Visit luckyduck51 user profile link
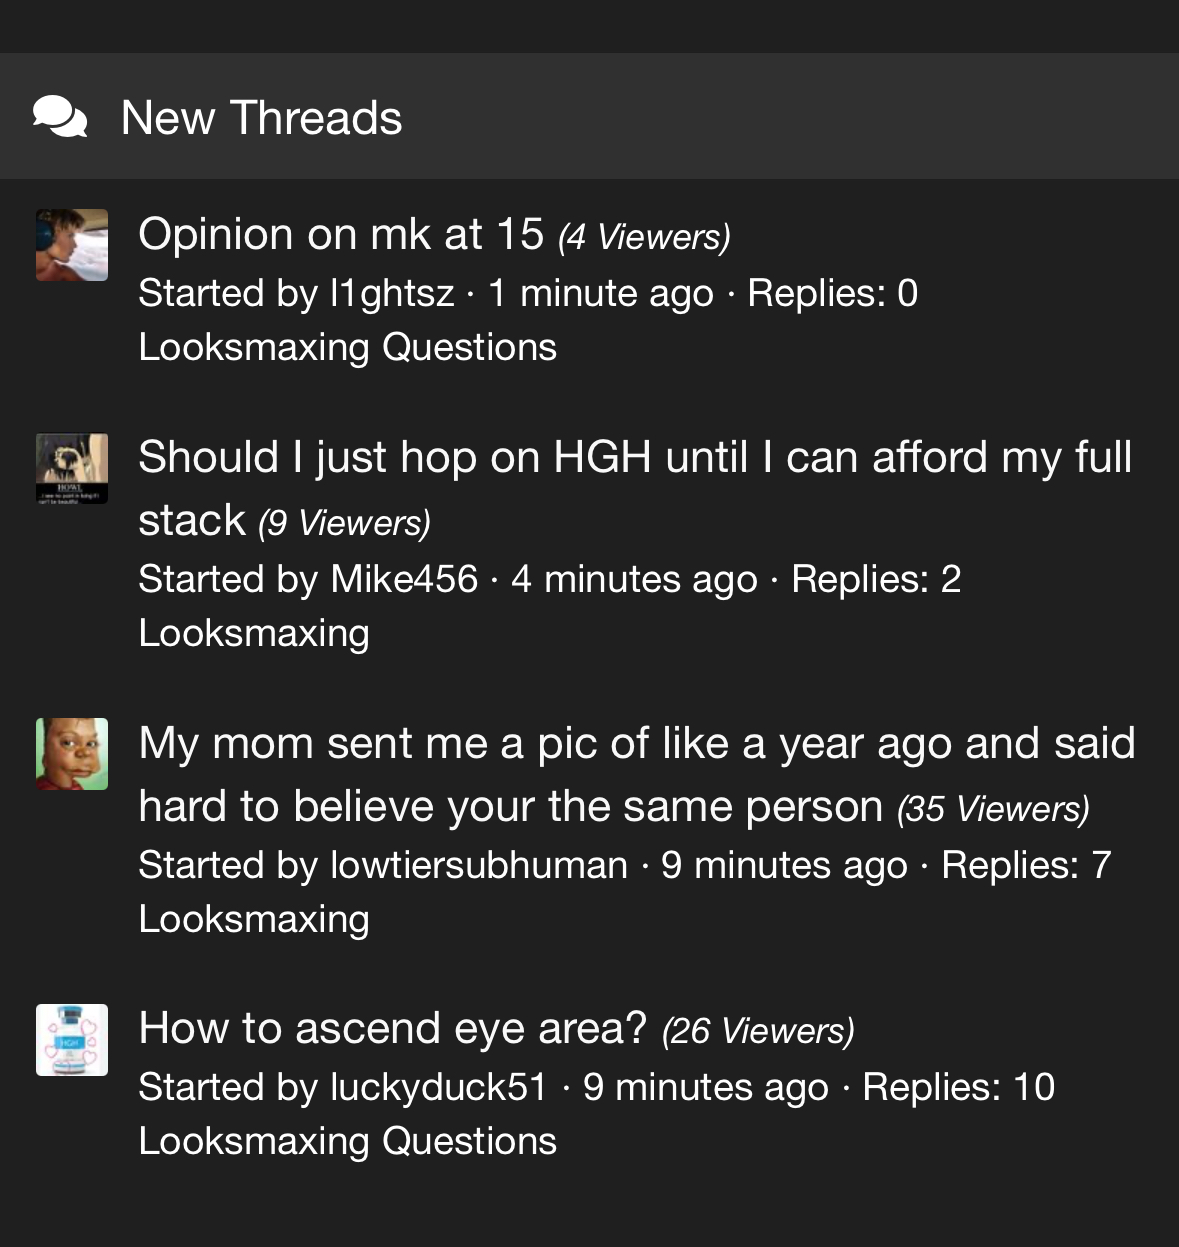This screenshot has width=1179, height=1247. (439, 1087)
